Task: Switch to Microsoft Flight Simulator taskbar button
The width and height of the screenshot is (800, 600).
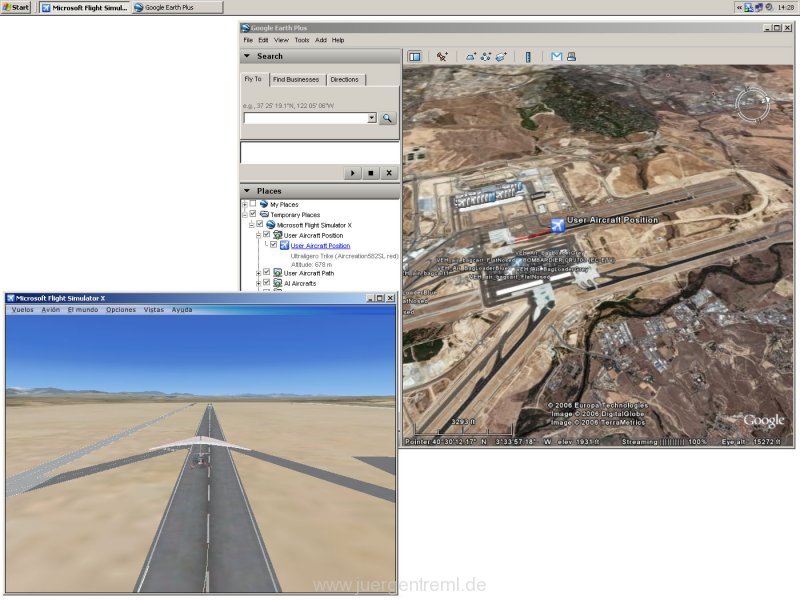Action: tap(85, 8)
